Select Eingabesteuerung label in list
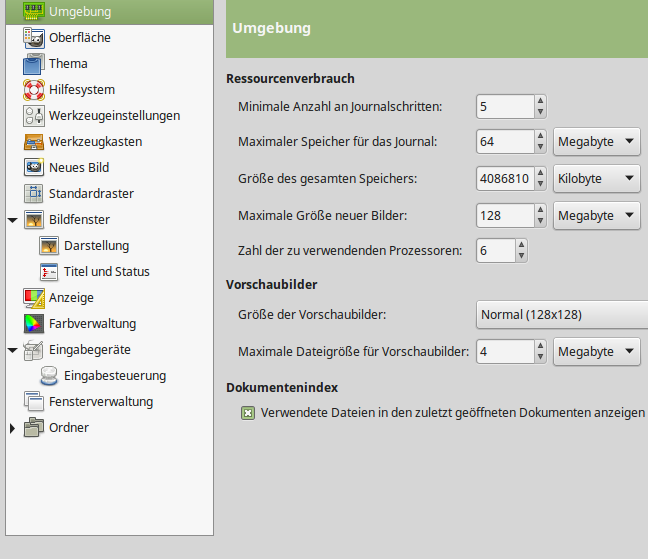Screen dimensions: 648x559 point(115,376)
